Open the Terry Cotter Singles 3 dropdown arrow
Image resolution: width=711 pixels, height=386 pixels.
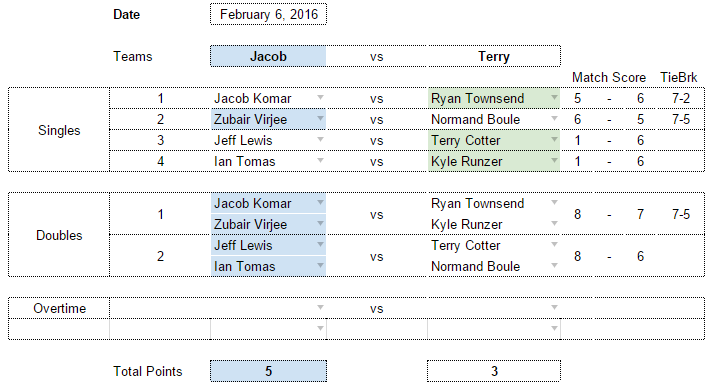tap(554, 139)
